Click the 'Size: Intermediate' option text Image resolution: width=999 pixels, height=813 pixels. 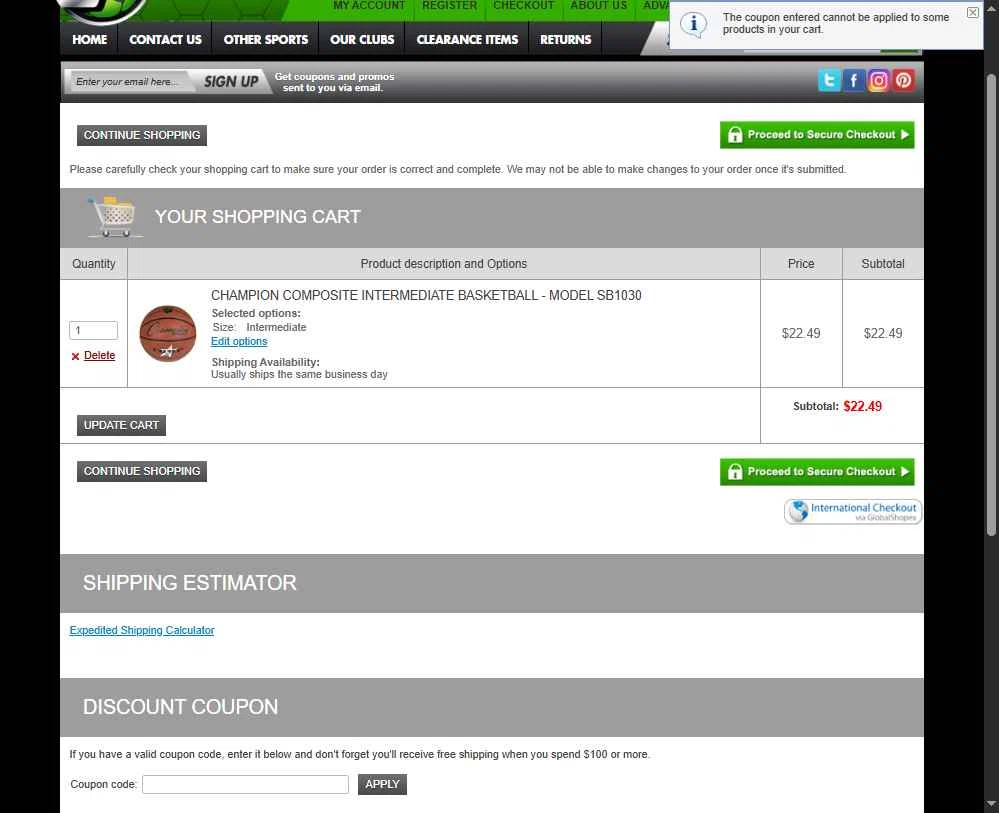(259, 327)
